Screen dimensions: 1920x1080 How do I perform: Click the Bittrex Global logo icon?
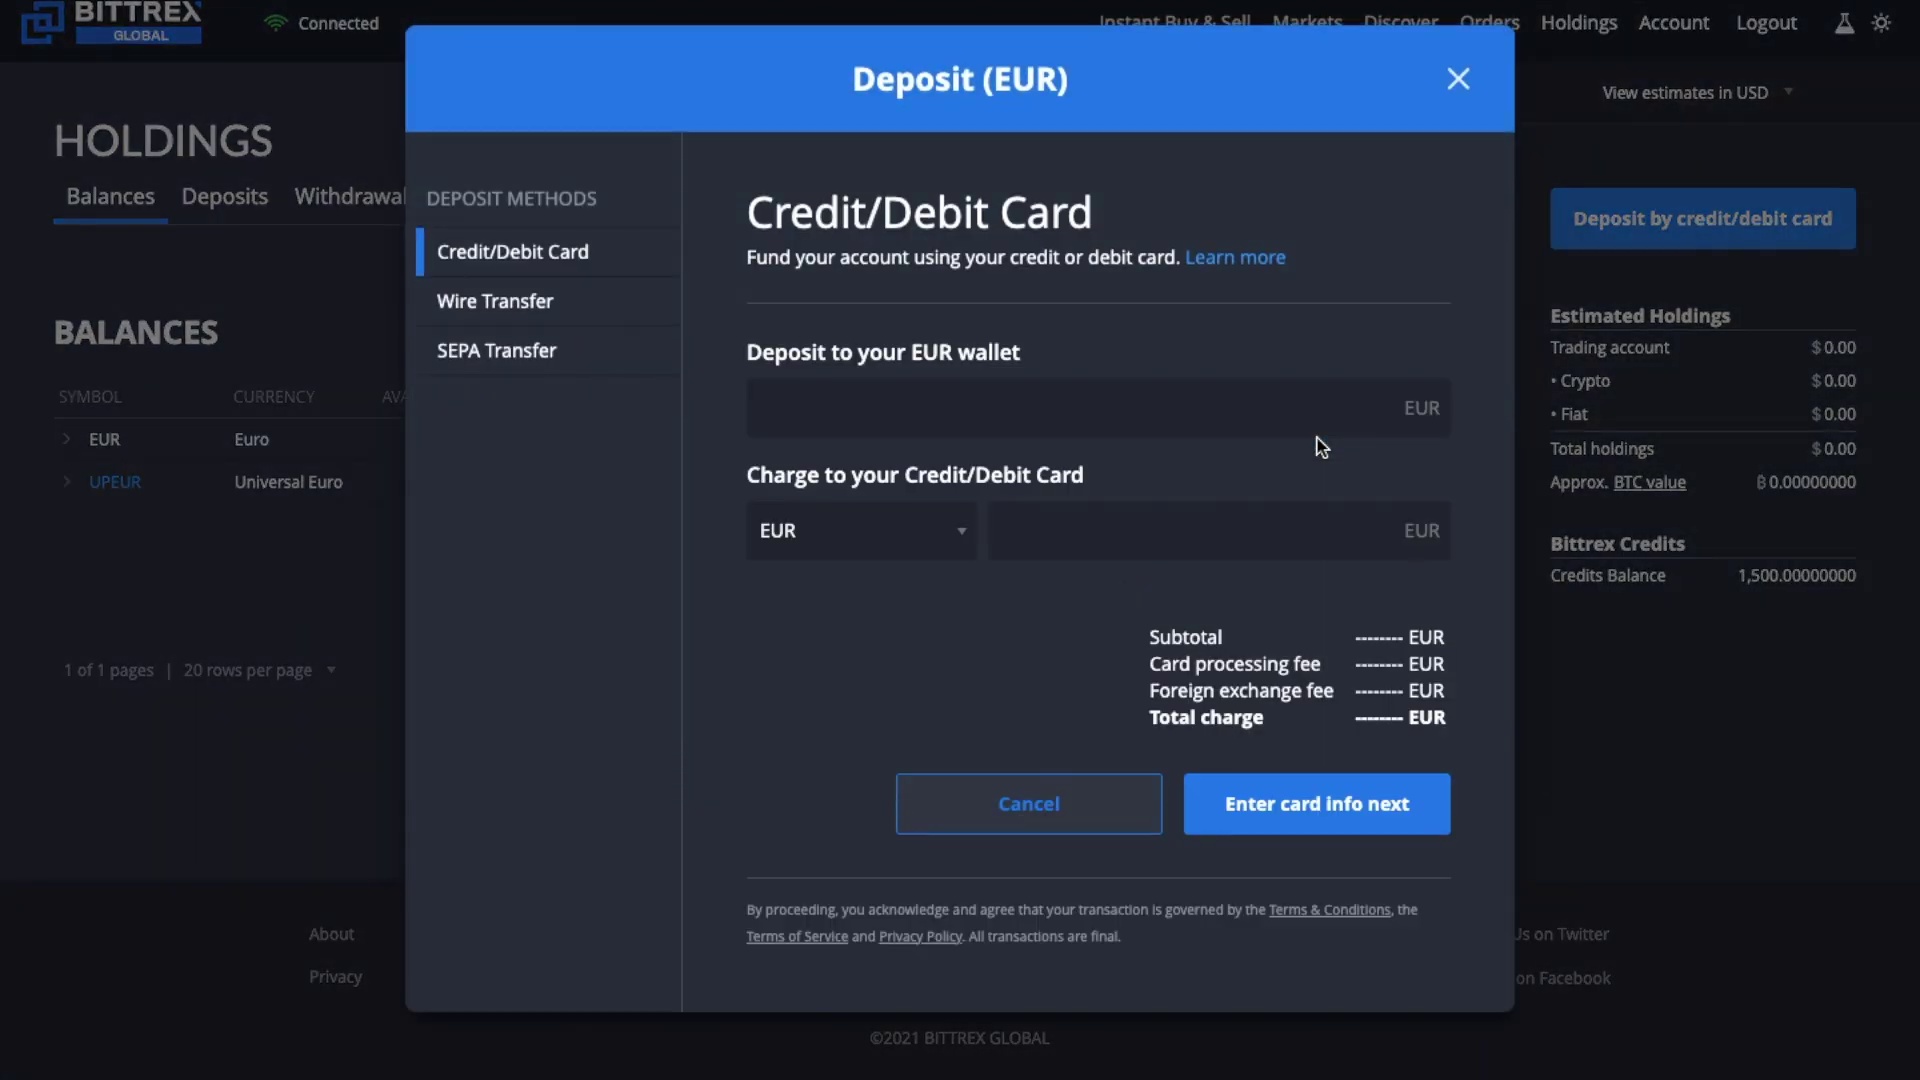pos(42,20)
